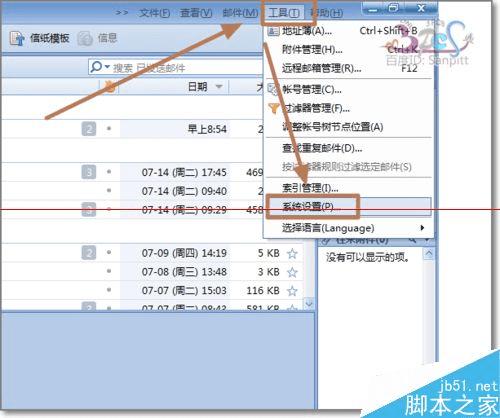
Task: Select 远程邮箱管理(R)... menu entry
Action: pos(348,69)
